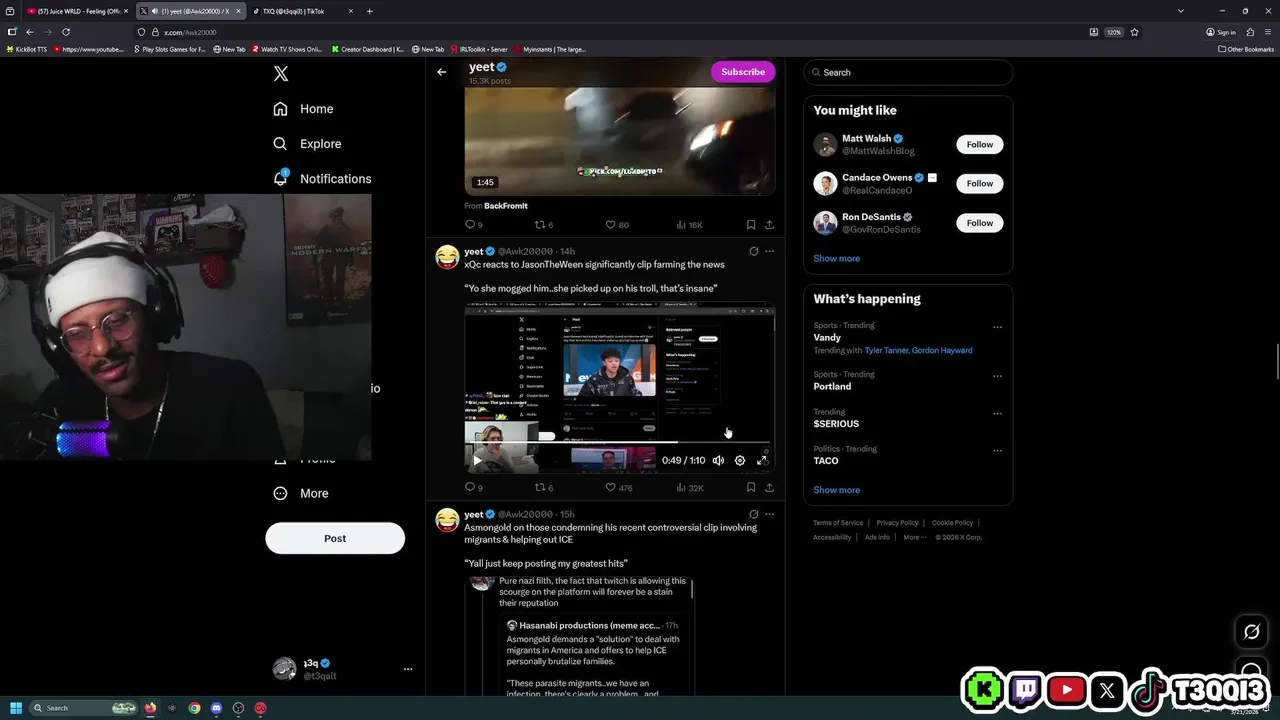The image size is (1280, 720).
Task: Open the Portland trending topic
Action: pyautogui.click(x=832, y=386)
